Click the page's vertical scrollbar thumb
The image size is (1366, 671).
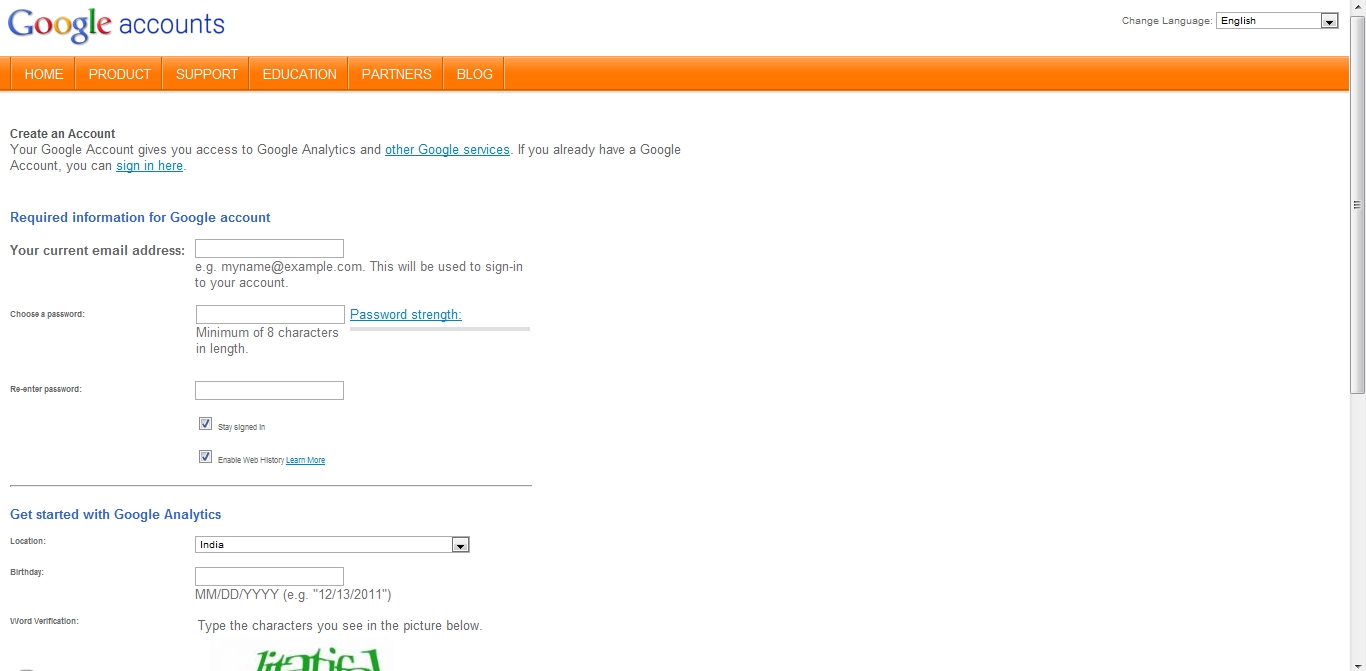click(1358, 205)
